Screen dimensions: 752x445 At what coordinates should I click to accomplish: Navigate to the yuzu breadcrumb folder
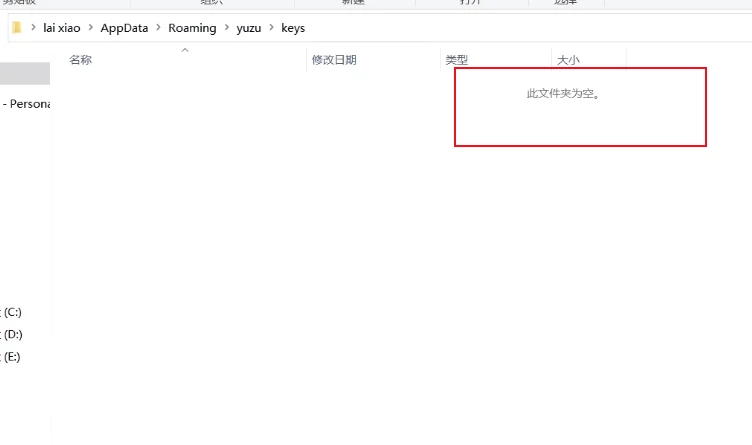[x=248, y=28]
